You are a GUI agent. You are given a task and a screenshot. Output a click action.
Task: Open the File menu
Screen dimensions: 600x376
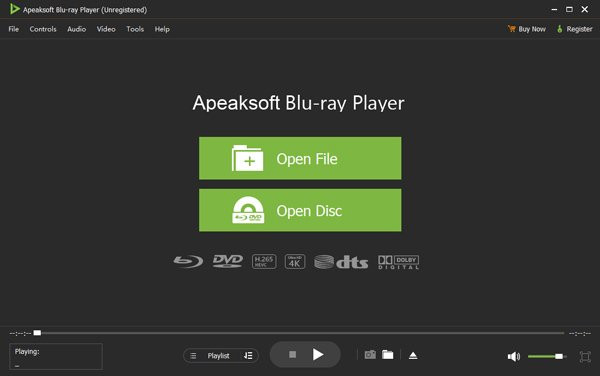(x=13, y=29)
